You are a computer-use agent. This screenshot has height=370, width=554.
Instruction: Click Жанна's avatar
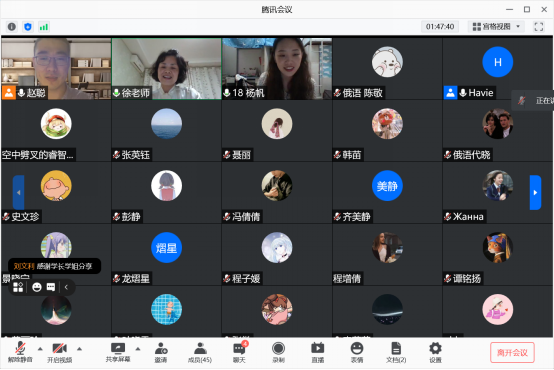[x=497, y=186]
